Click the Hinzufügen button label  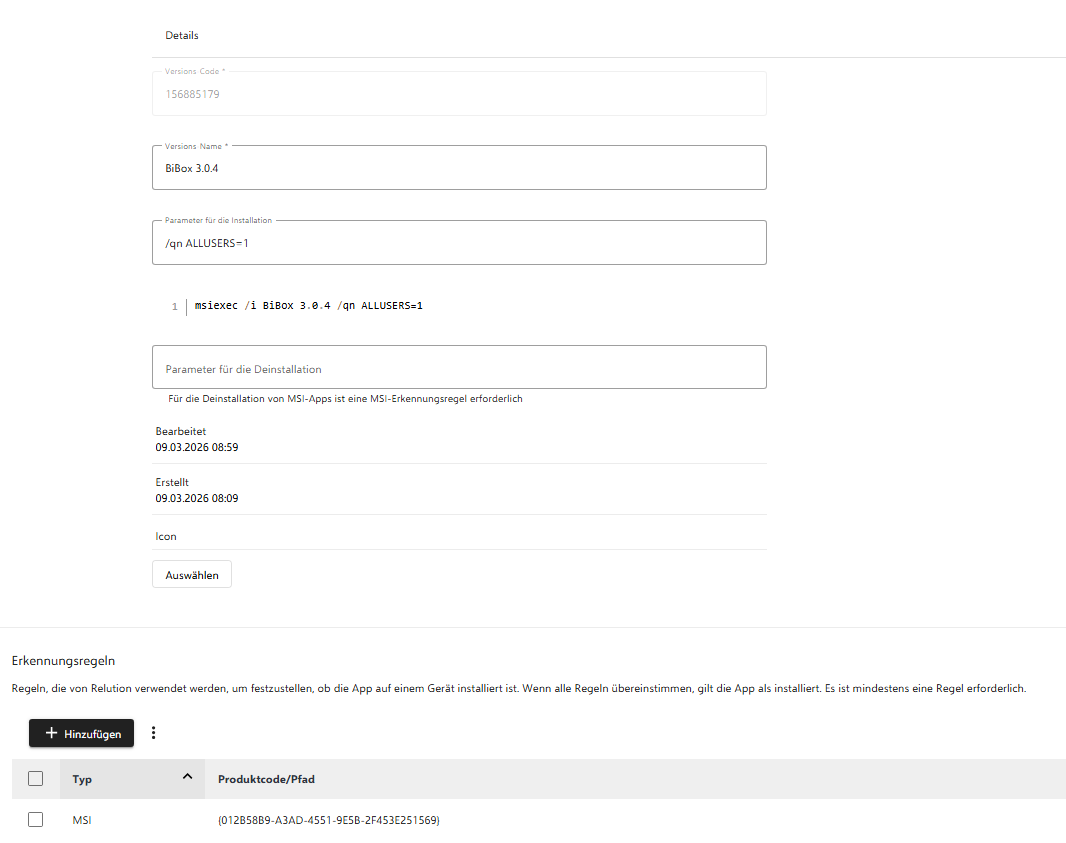click(x=93, y=734)
